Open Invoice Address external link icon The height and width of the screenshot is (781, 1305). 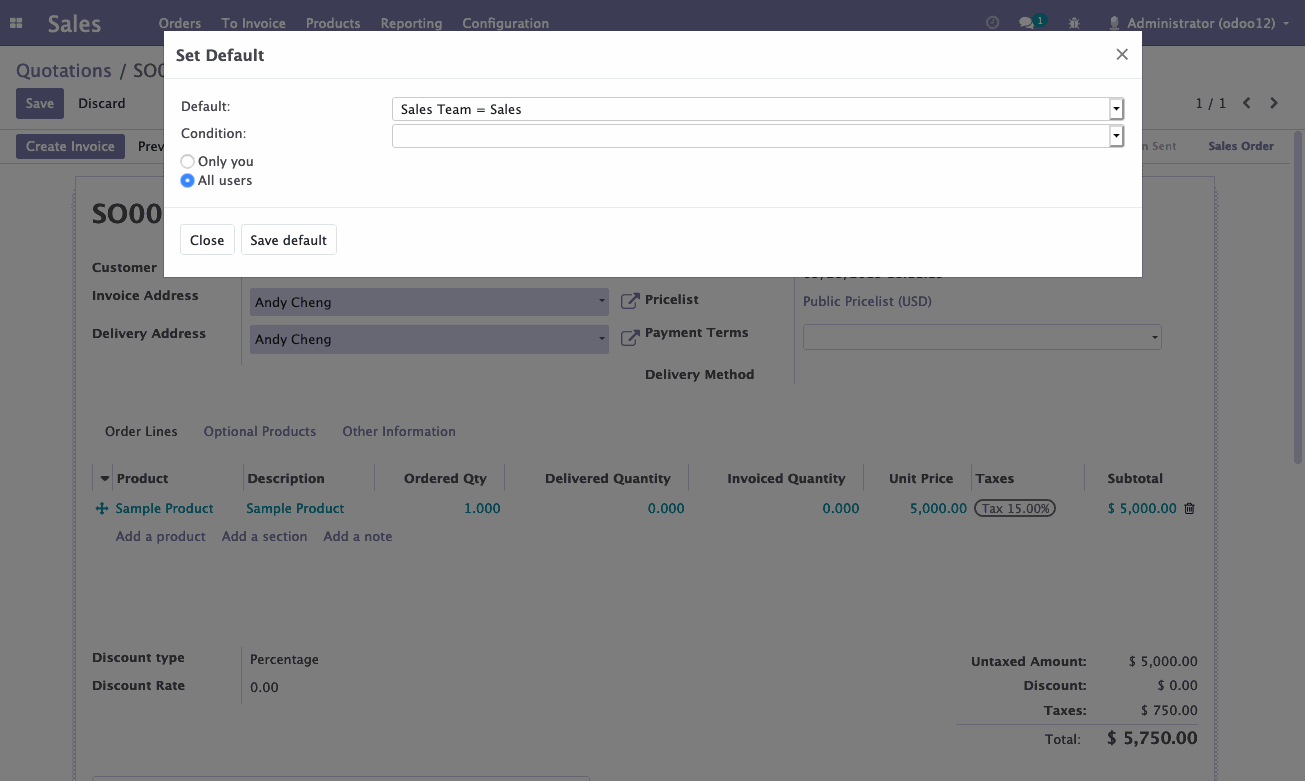(630, 301)
